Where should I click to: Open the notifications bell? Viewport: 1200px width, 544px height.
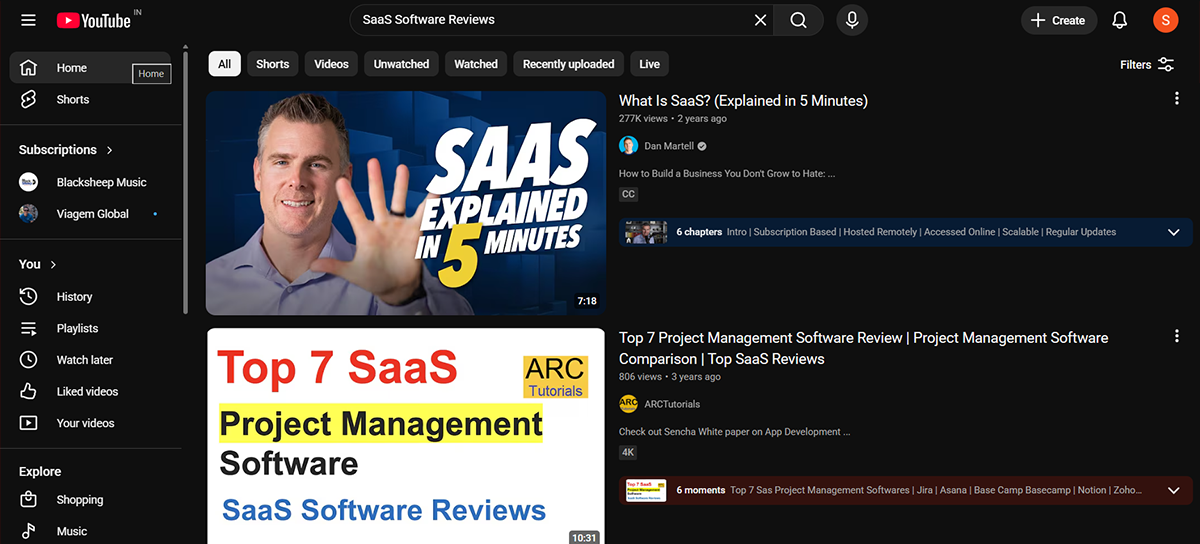(x=1120, y=20)
